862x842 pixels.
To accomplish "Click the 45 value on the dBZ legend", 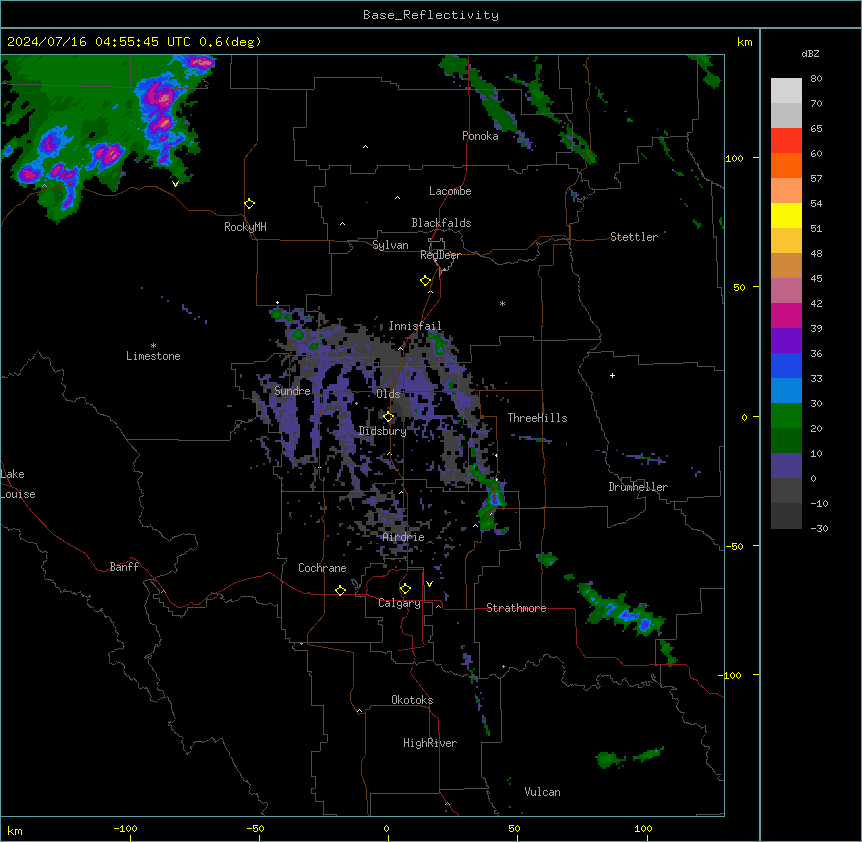I will pos(816,278).
